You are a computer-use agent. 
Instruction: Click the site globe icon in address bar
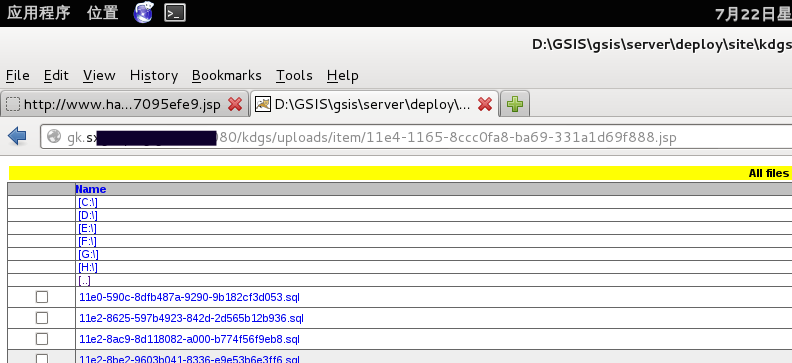pyautogui.click(x=54, y=137)
